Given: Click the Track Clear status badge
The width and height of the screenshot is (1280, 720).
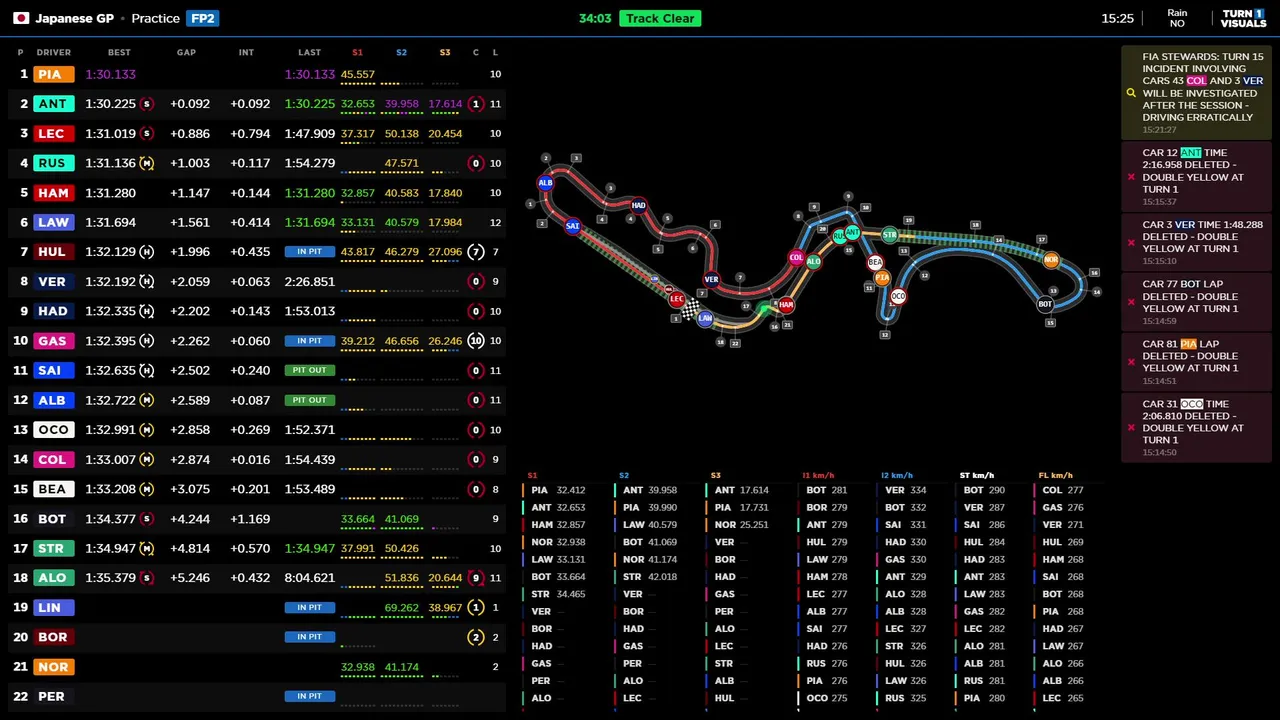Looking at the screenshot, I should point(660,18).
